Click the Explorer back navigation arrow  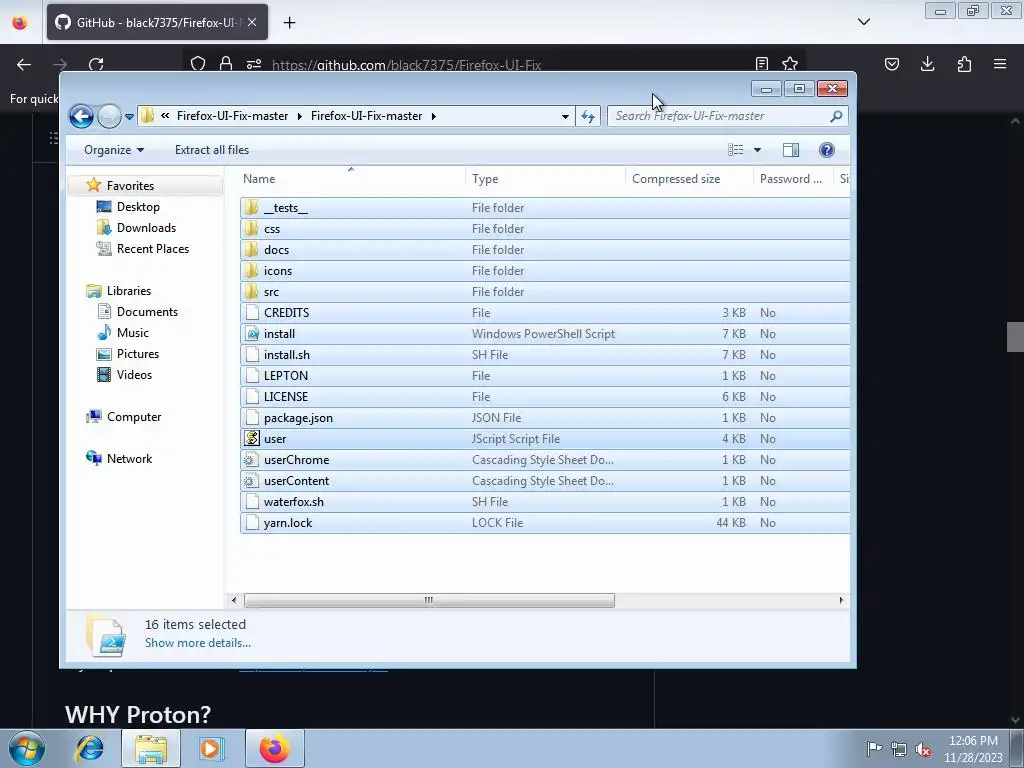point(81,117)
